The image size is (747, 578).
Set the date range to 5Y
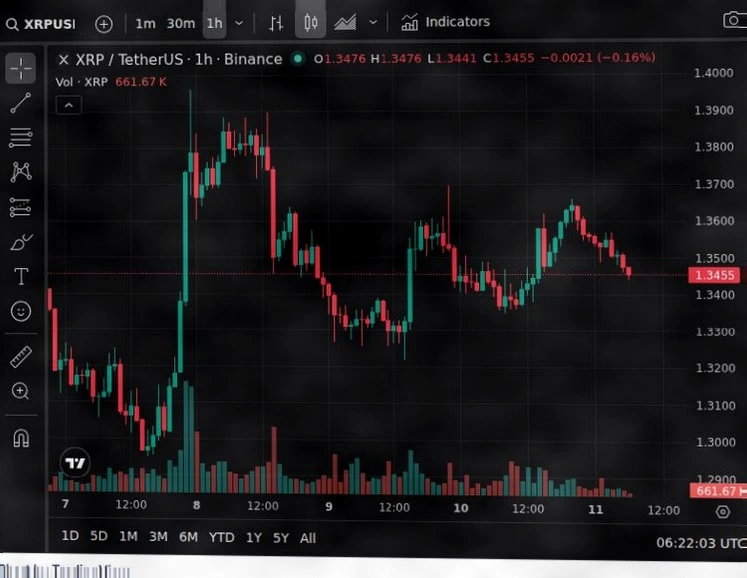281,538
